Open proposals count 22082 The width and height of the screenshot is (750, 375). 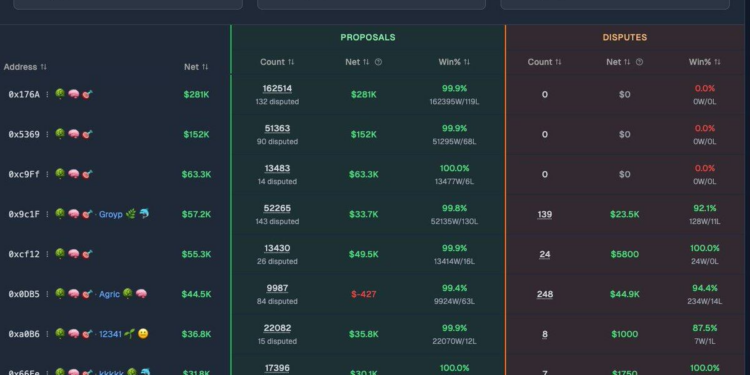[277, 328]
